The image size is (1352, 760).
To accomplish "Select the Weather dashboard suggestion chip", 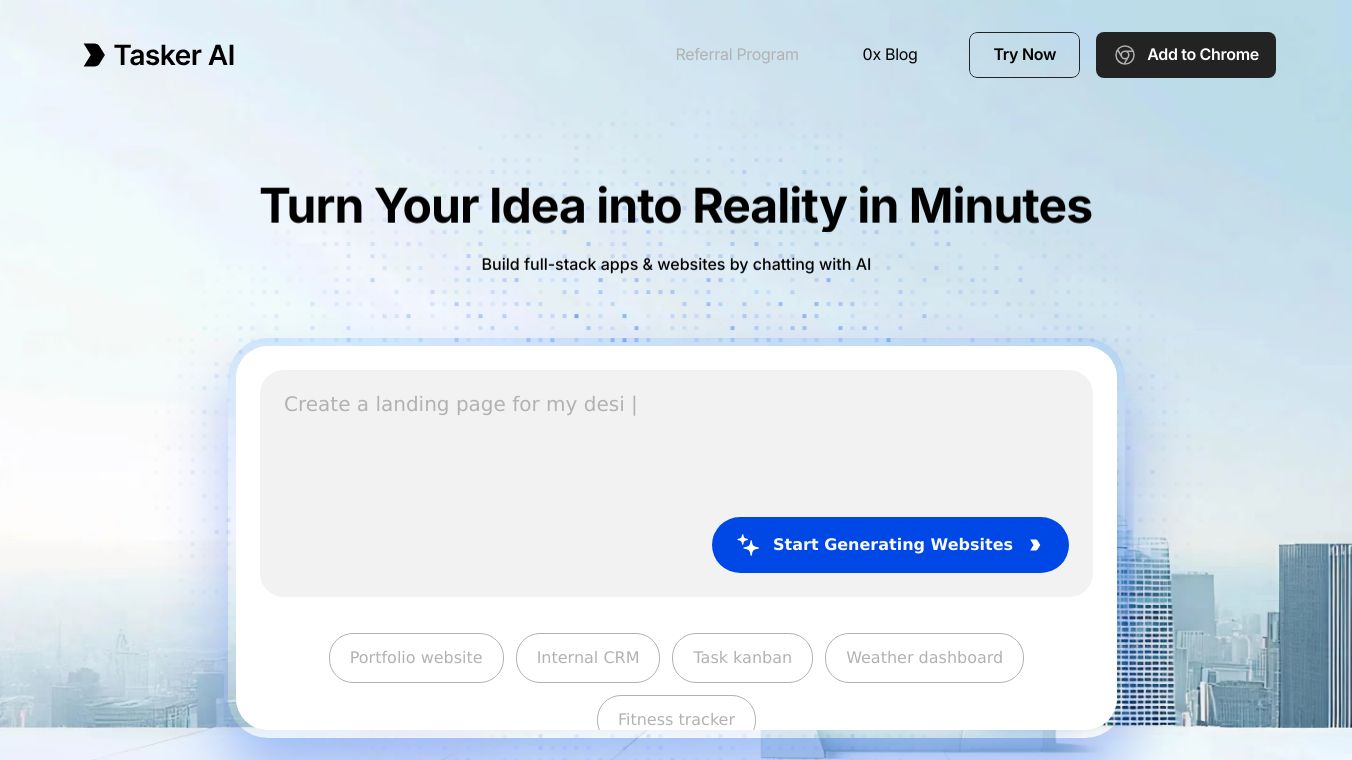I will click(x=924, y=658).
